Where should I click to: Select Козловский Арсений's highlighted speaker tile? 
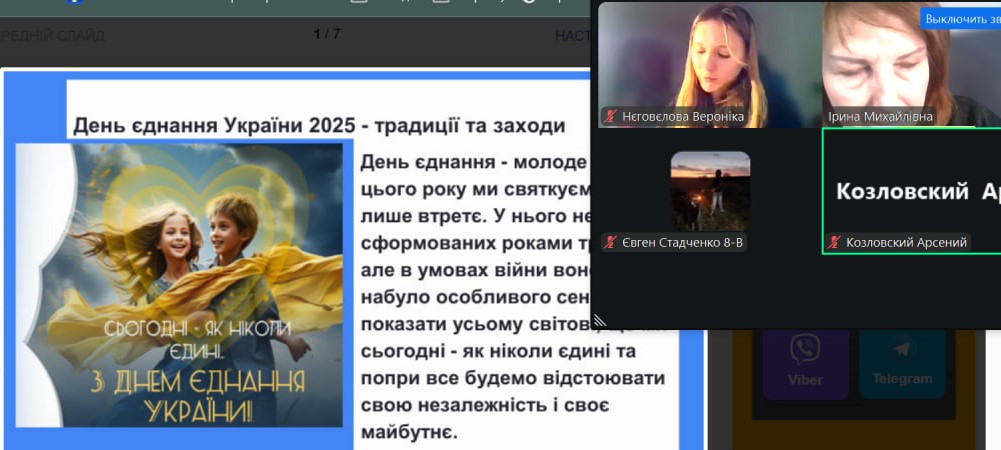pos(910,190)
